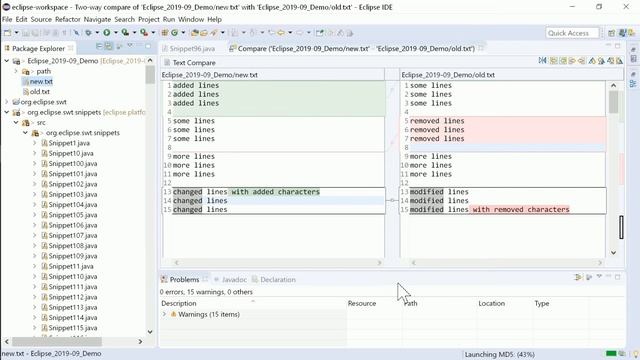Screen dimensions: 640x360
Task: Click the green Run toolbar button
Action: (107, 33)
